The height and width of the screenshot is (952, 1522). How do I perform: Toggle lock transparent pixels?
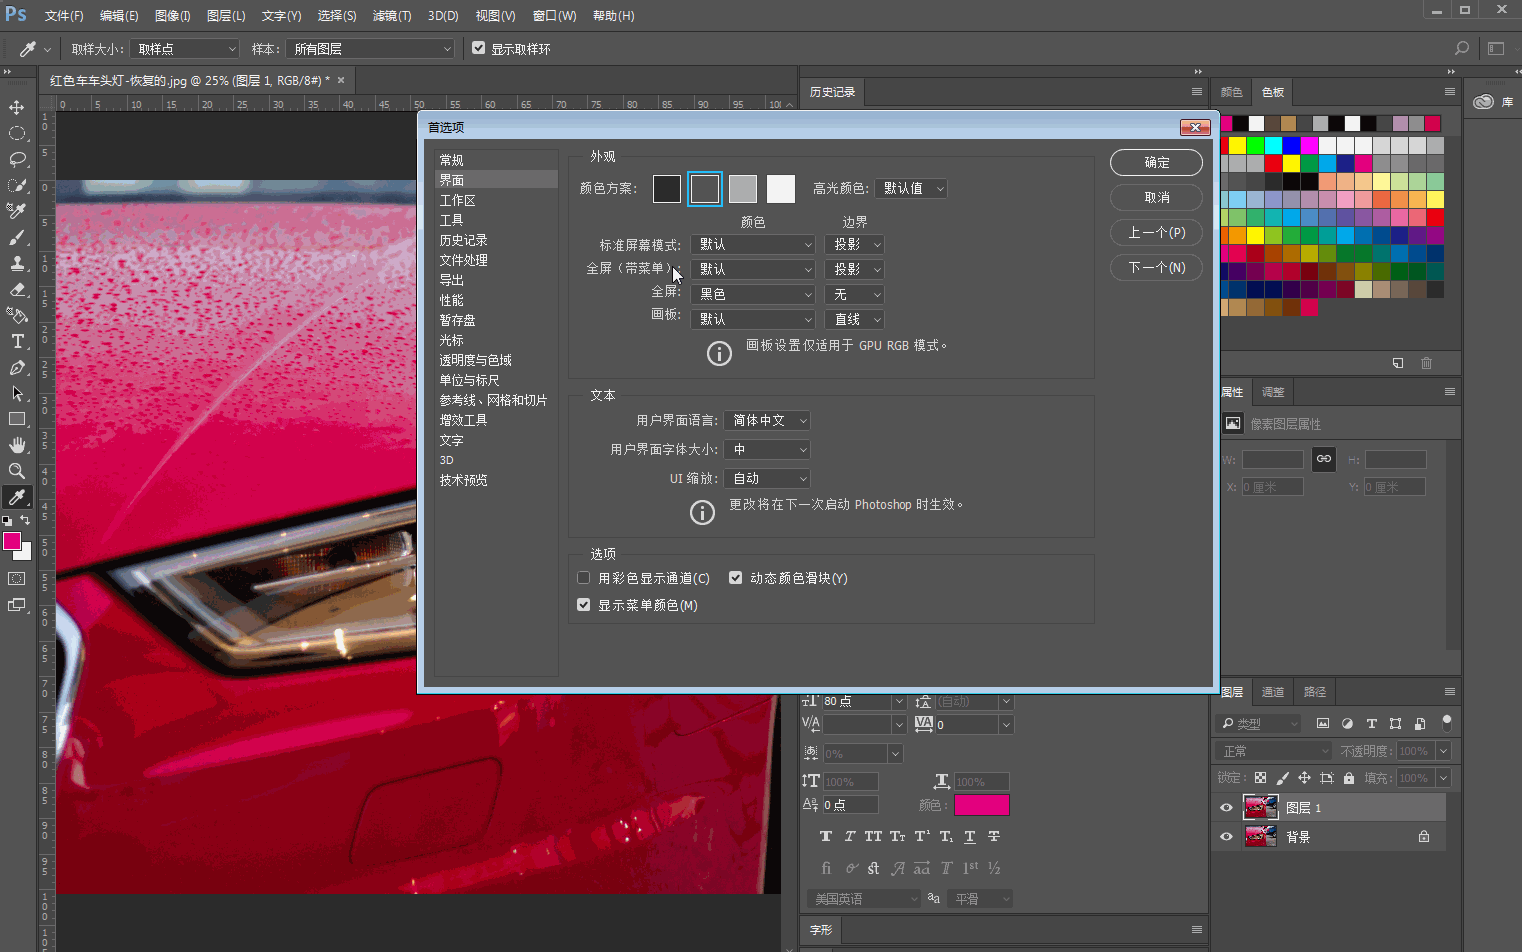tap(1260, 778)
